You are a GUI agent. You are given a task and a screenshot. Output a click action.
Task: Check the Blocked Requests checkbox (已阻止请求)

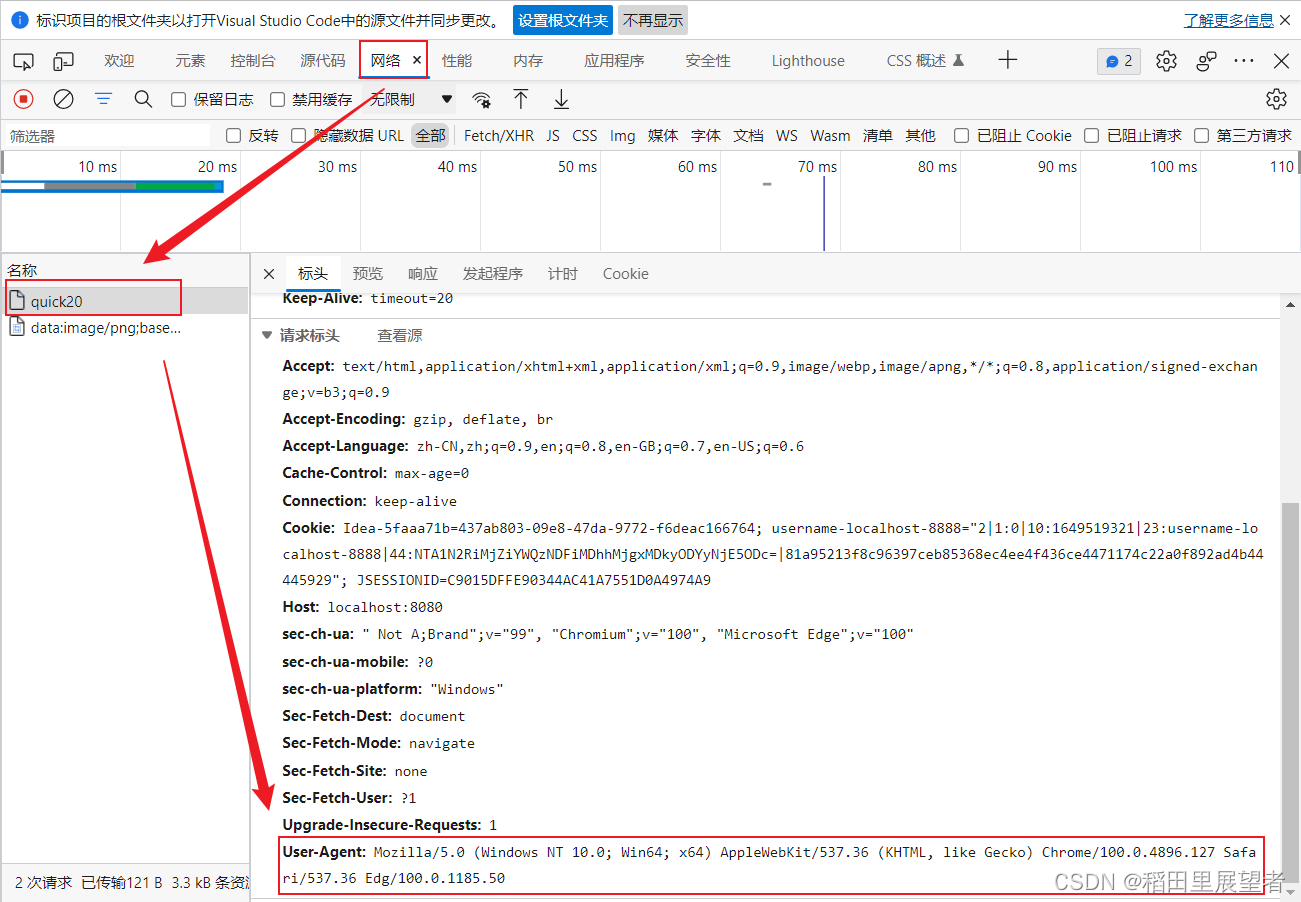pyautogui.click(x=1092, y=136)
